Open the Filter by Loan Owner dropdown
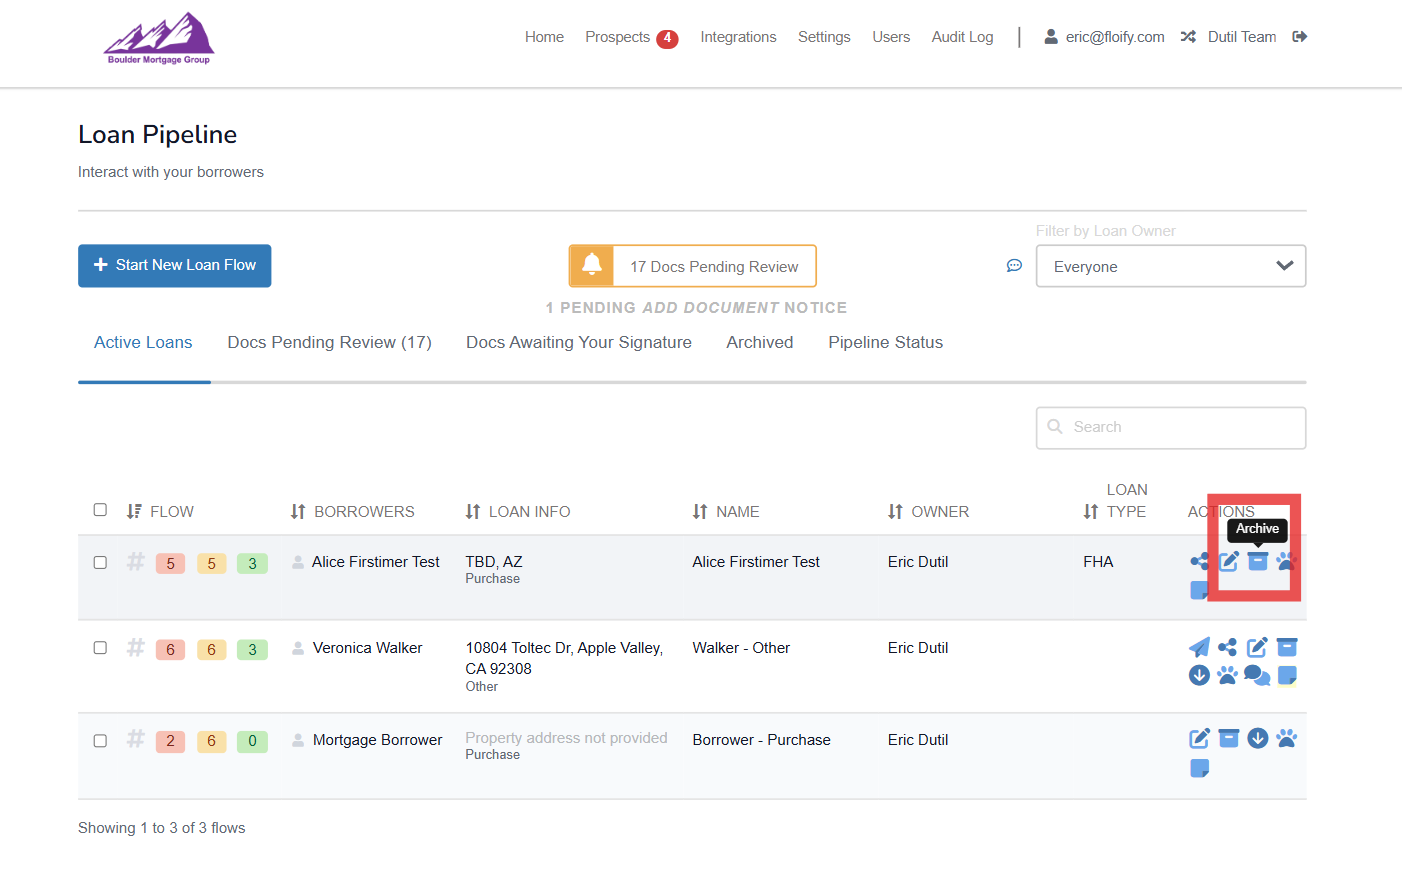Viewport: 1402px width, 883px height. pyautogui.click(x=1170, y=267)
